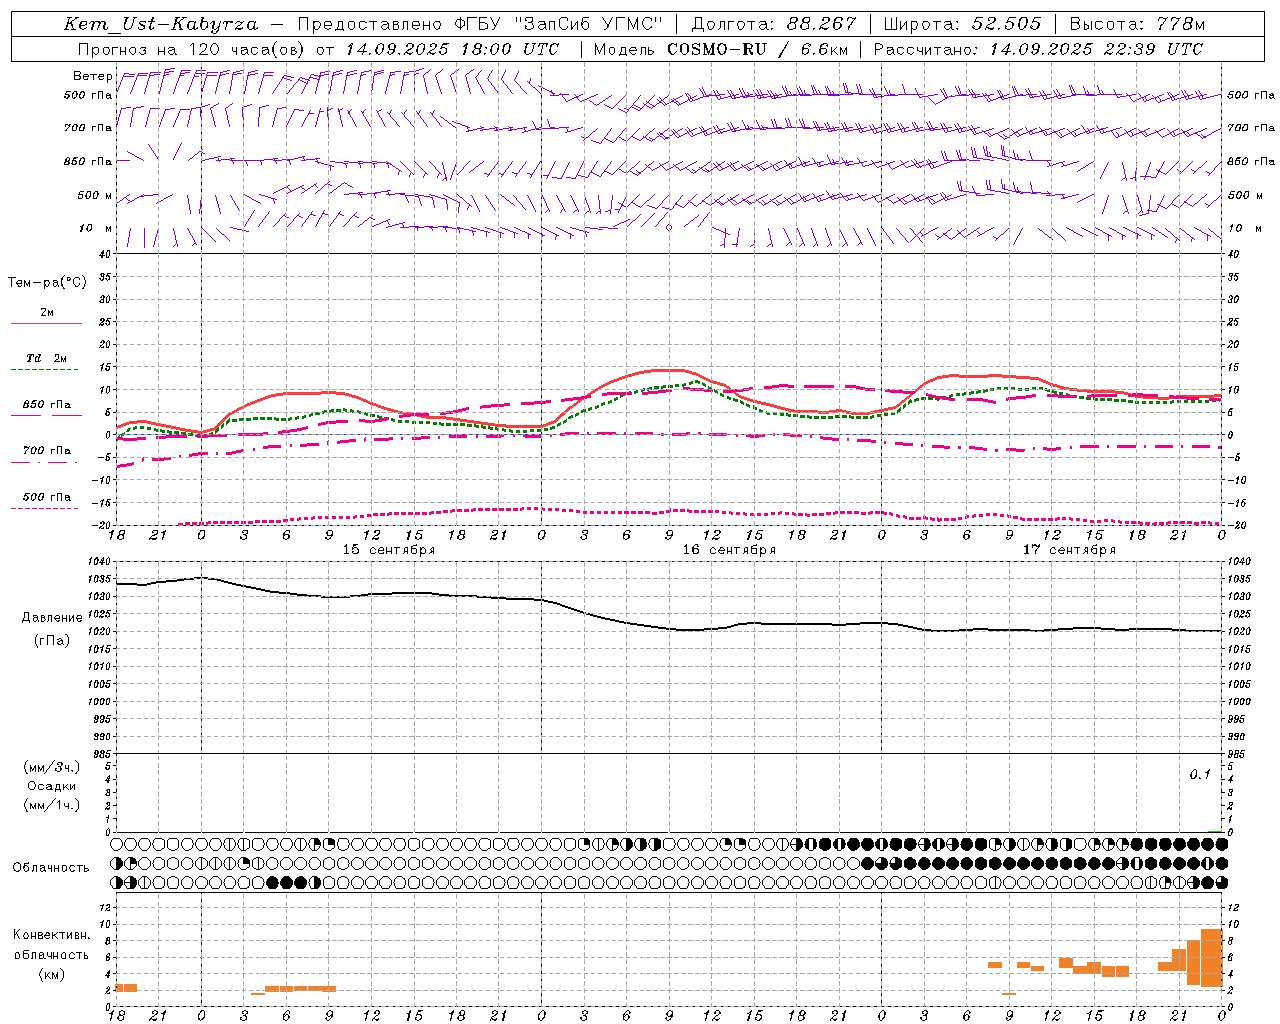Click the (км) unit under convective cloud label
Viewport: 1280px width, 1024px height.
[x=52, y=974]
